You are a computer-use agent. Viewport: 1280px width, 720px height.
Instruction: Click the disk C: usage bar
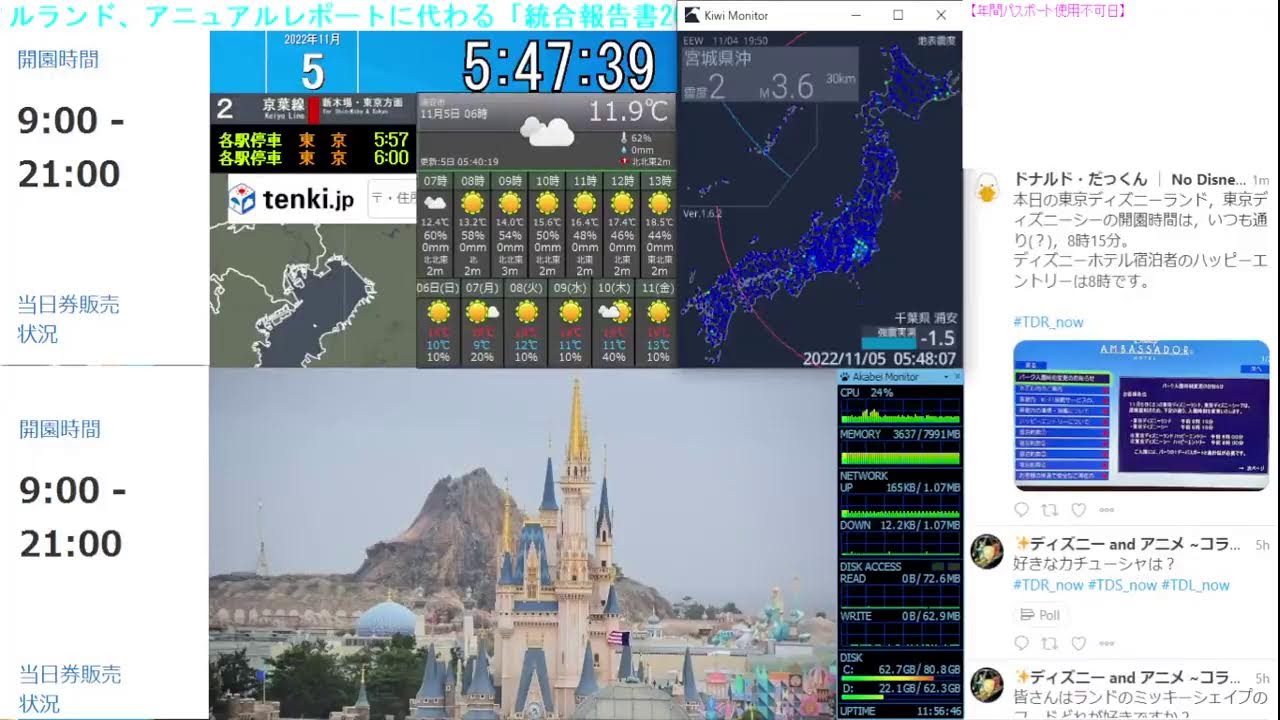click(900, 677)
